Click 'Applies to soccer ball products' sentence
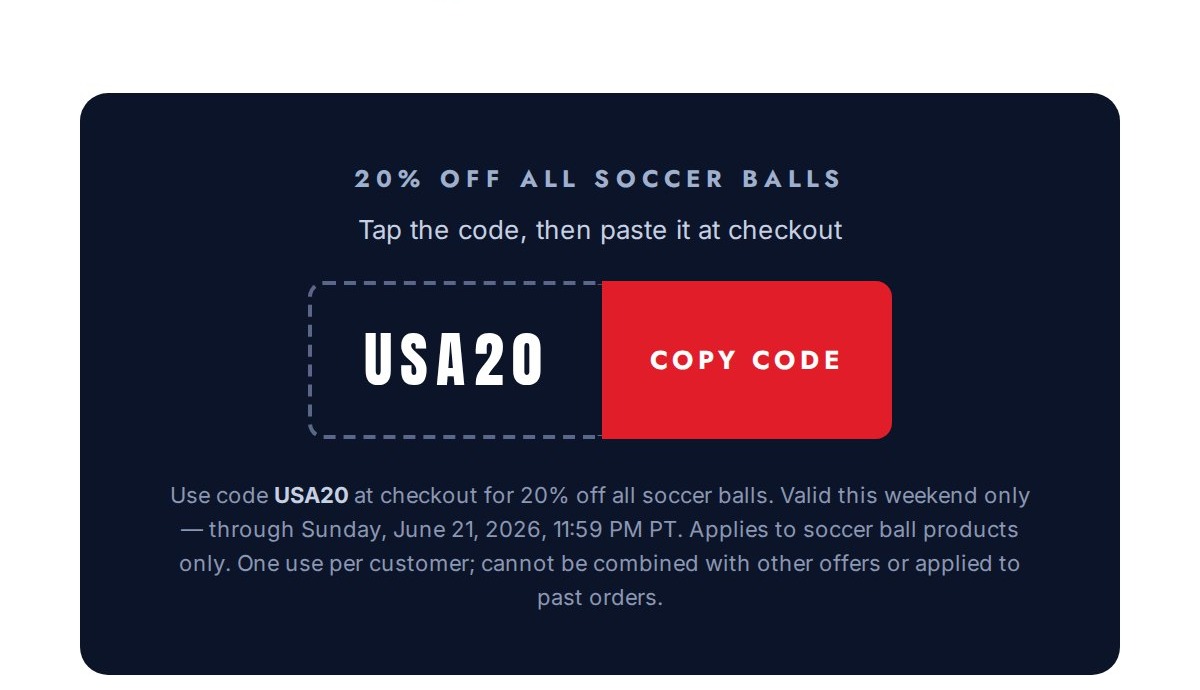Viewport: 1200px width, 690px height. [x=854, y=529]
